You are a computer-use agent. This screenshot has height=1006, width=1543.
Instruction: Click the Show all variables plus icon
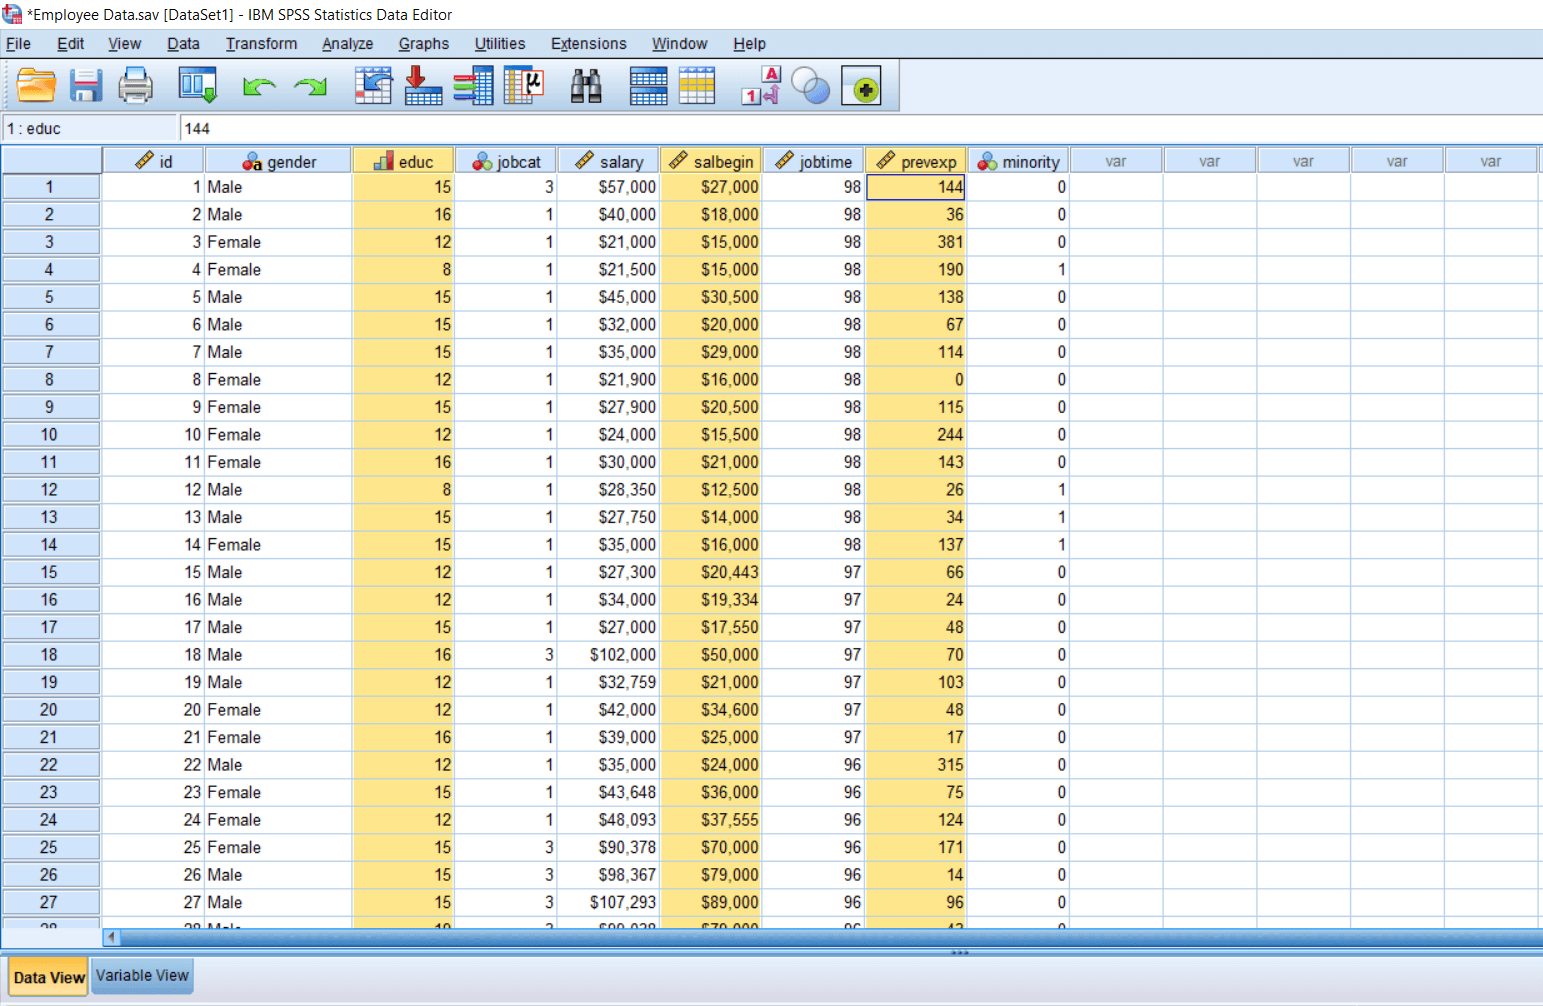(862, 87)
